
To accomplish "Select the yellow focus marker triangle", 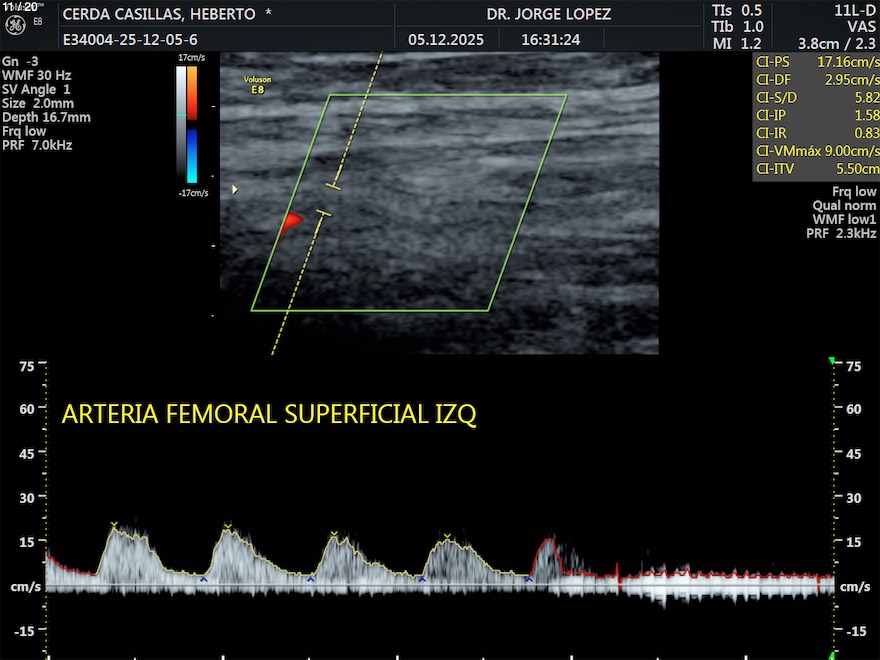I will point(235,189).
